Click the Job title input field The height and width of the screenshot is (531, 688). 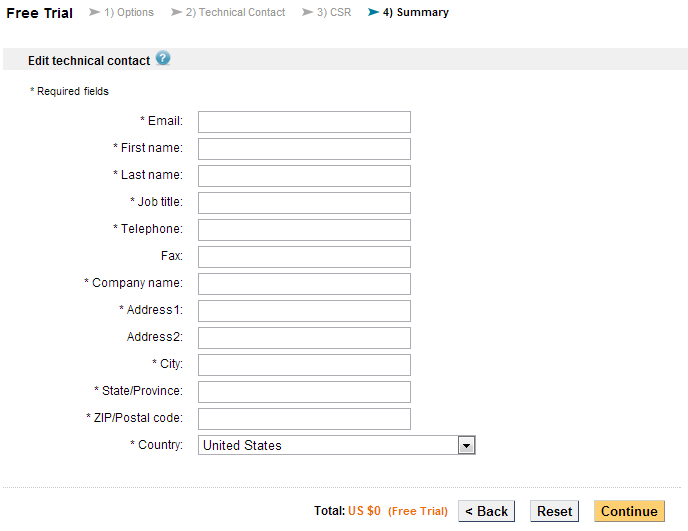pyautogui.click(x=304, y=203)
